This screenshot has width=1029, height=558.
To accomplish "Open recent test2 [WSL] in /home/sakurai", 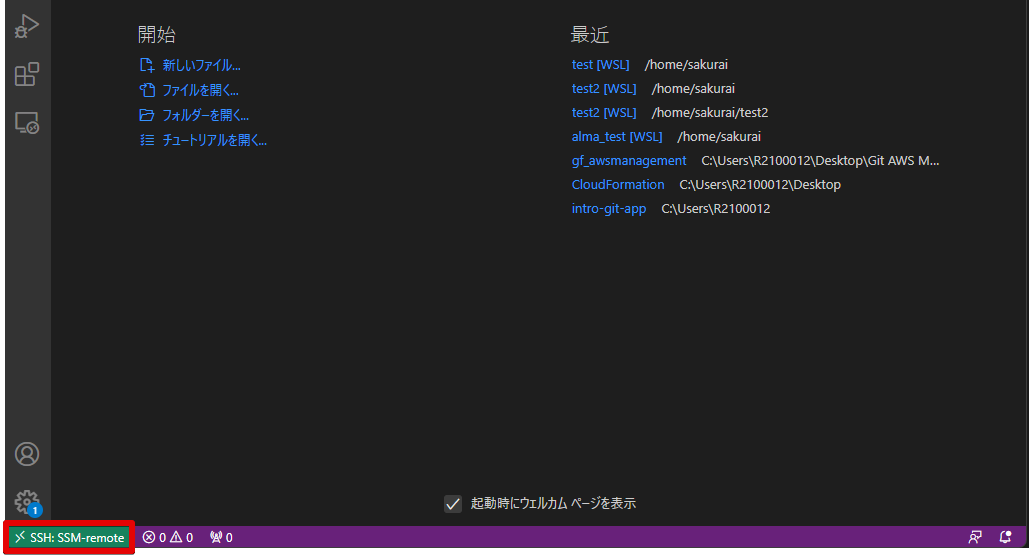I will [604, 89].
